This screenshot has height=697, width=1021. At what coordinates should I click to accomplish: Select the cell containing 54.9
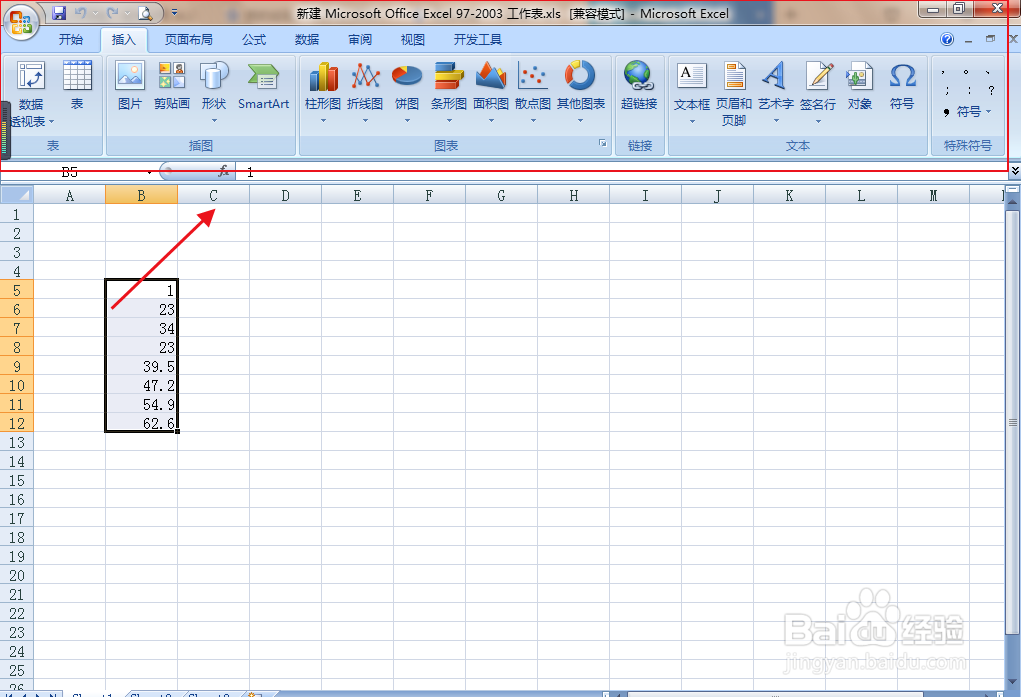pos(141,404)
